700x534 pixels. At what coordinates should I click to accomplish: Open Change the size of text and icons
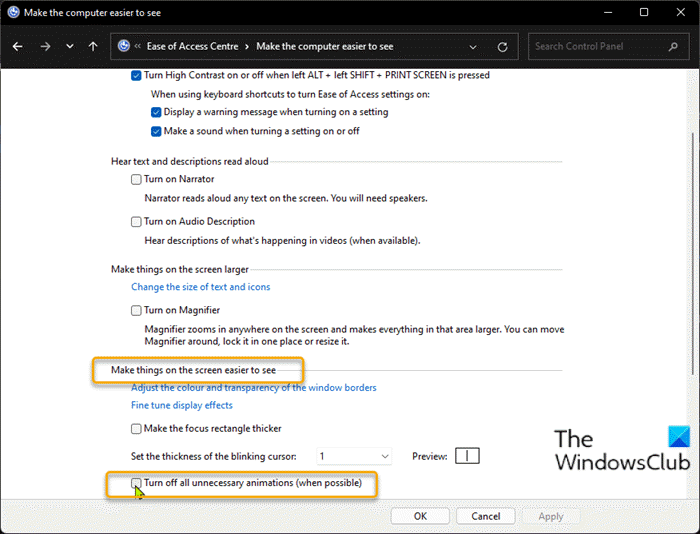click(x=200, y=287)
